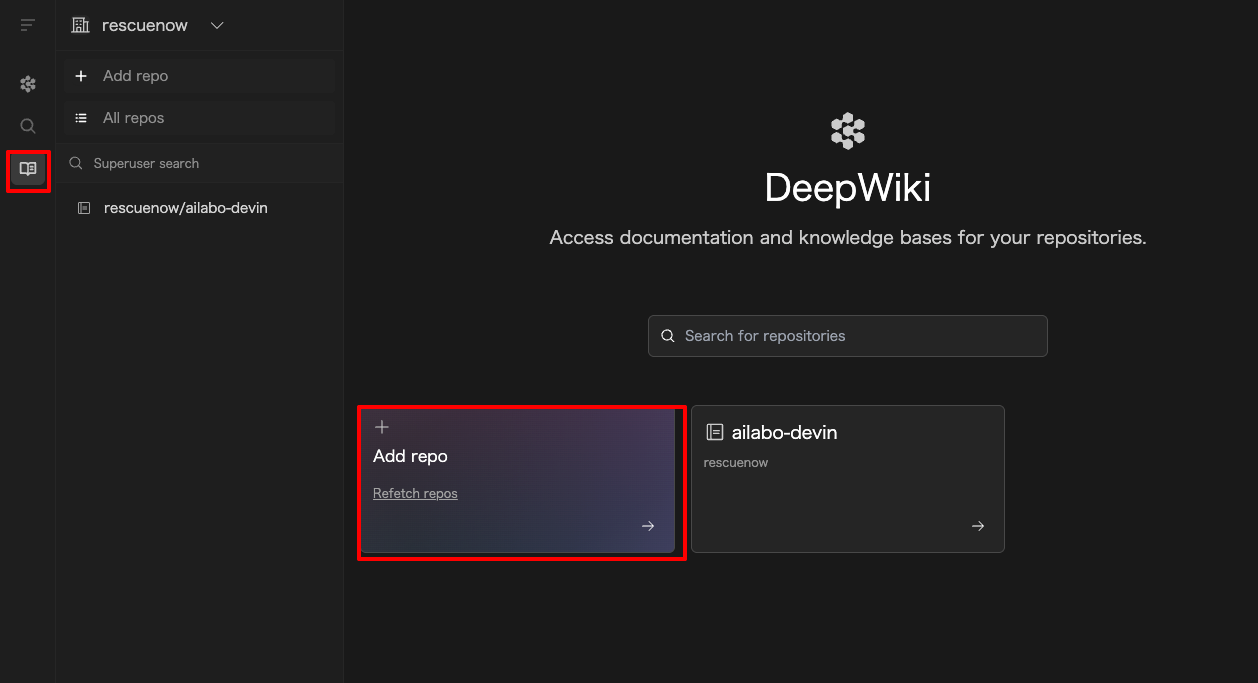
Task: Open All repos in the sidebar
Action: point(199,118)
